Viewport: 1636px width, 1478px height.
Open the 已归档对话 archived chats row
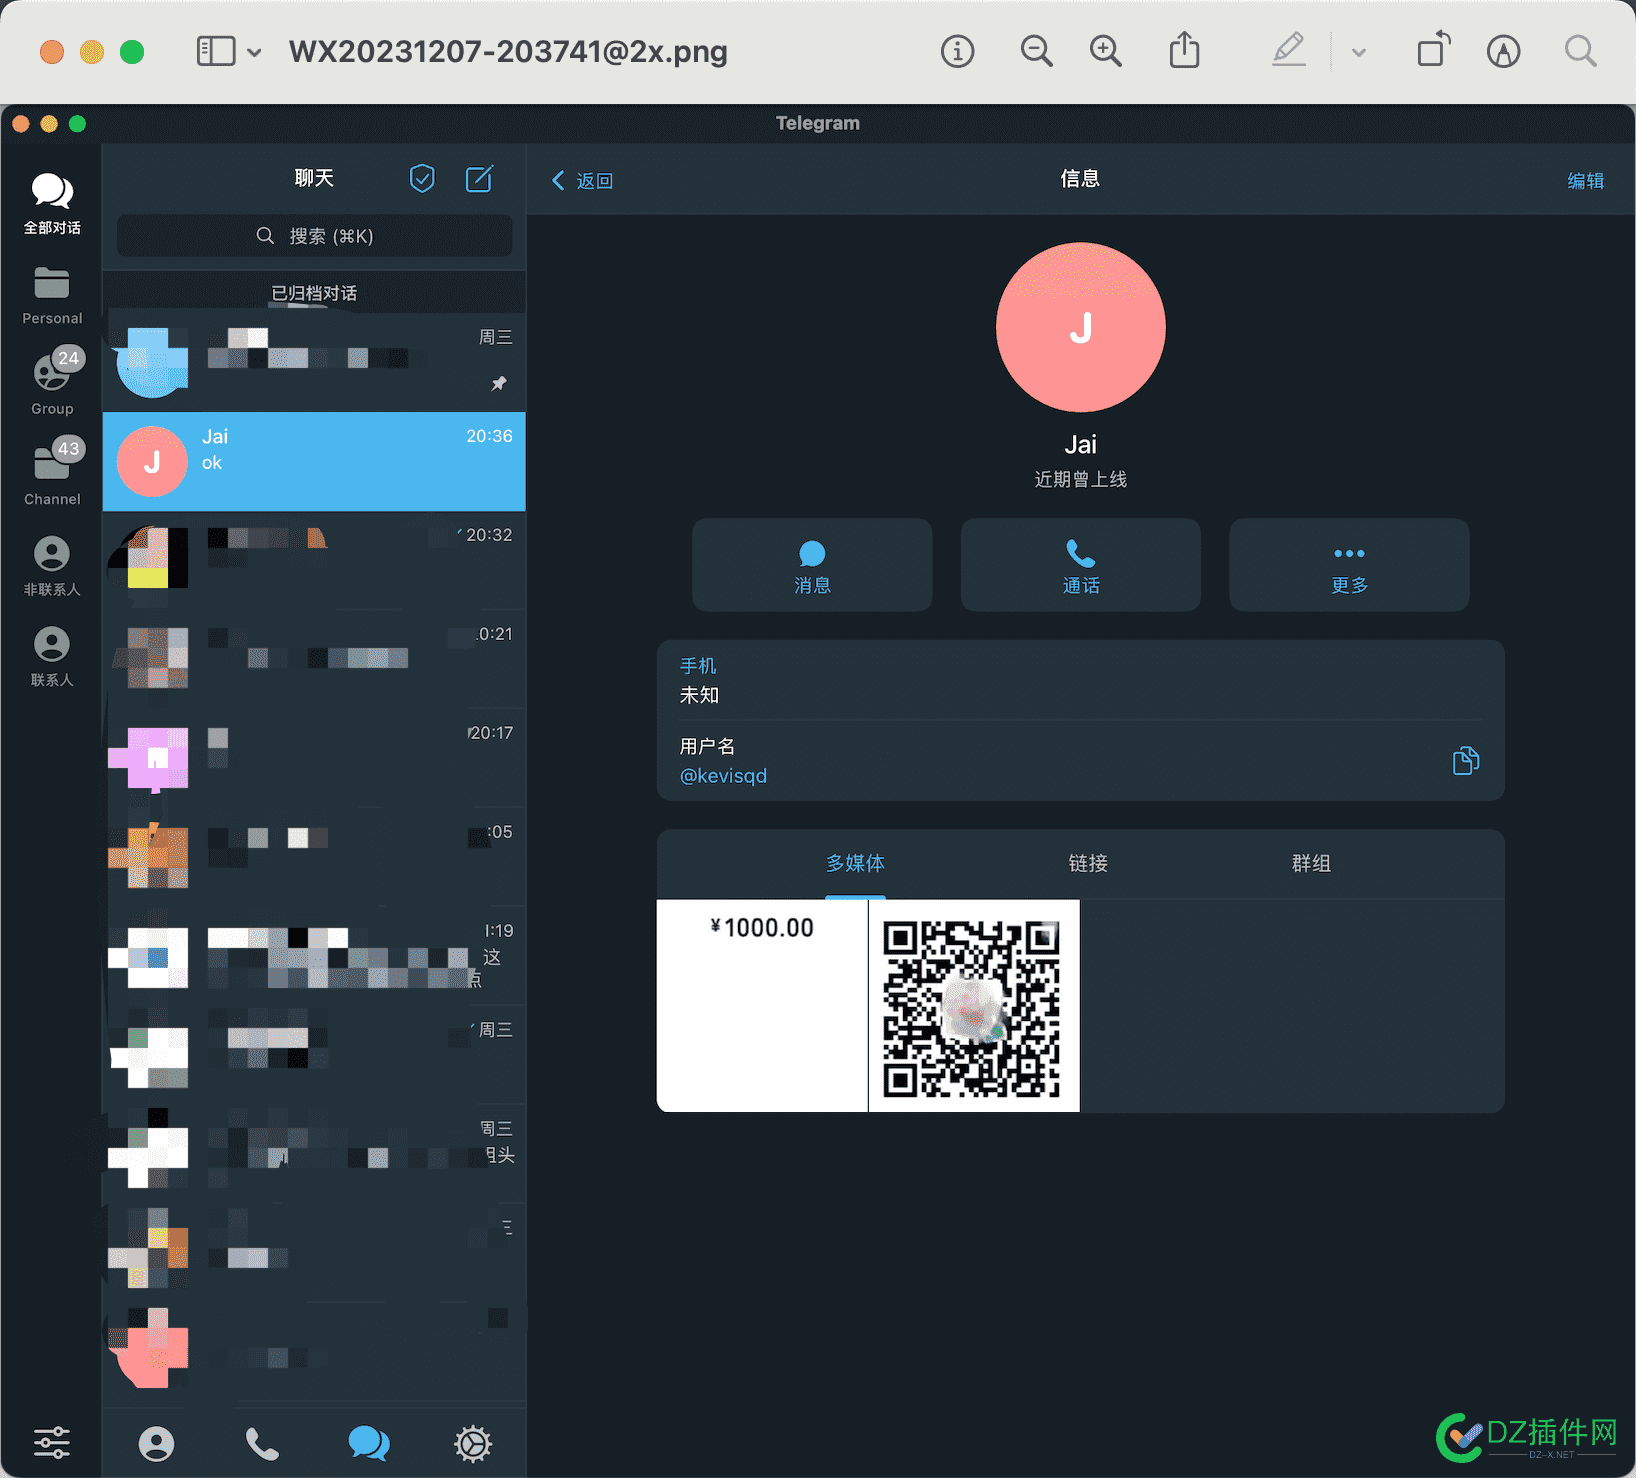tap(314, 292)
